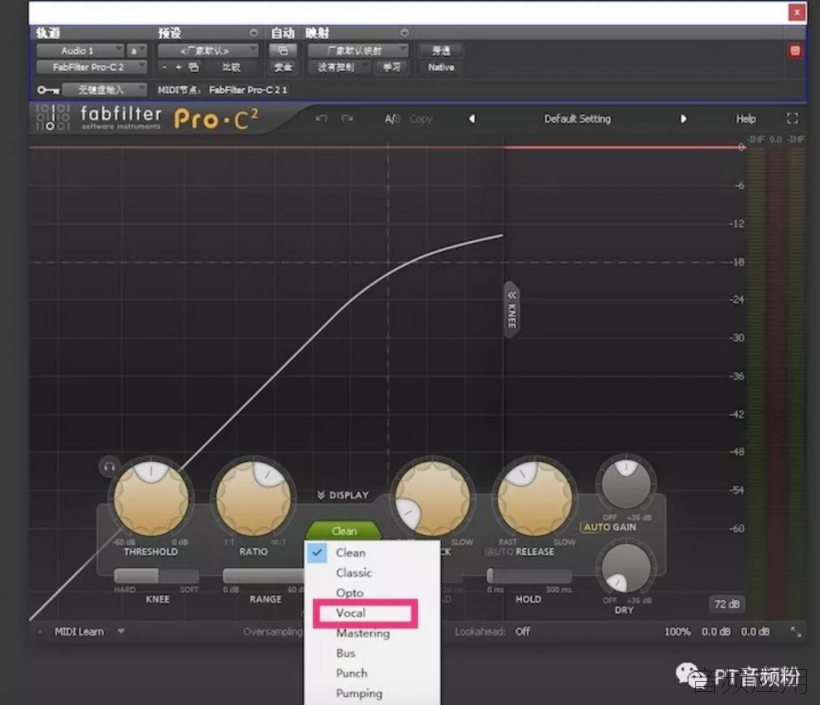Collapse the Display panel expander
Viewport: 820px width, 705px height.
click(343, 495)
